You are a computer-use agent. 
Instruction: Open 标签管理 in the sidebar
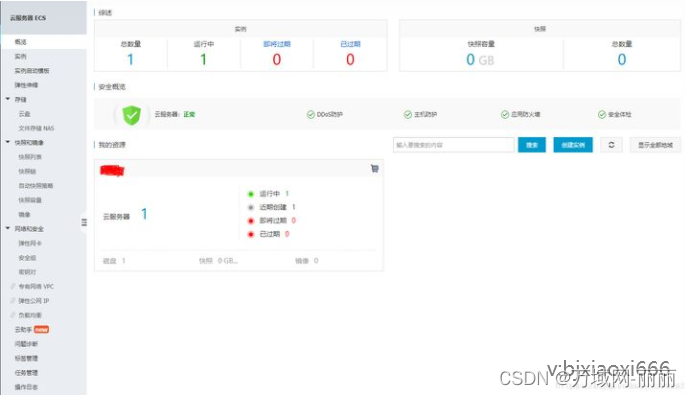click(x=26, y=359)
